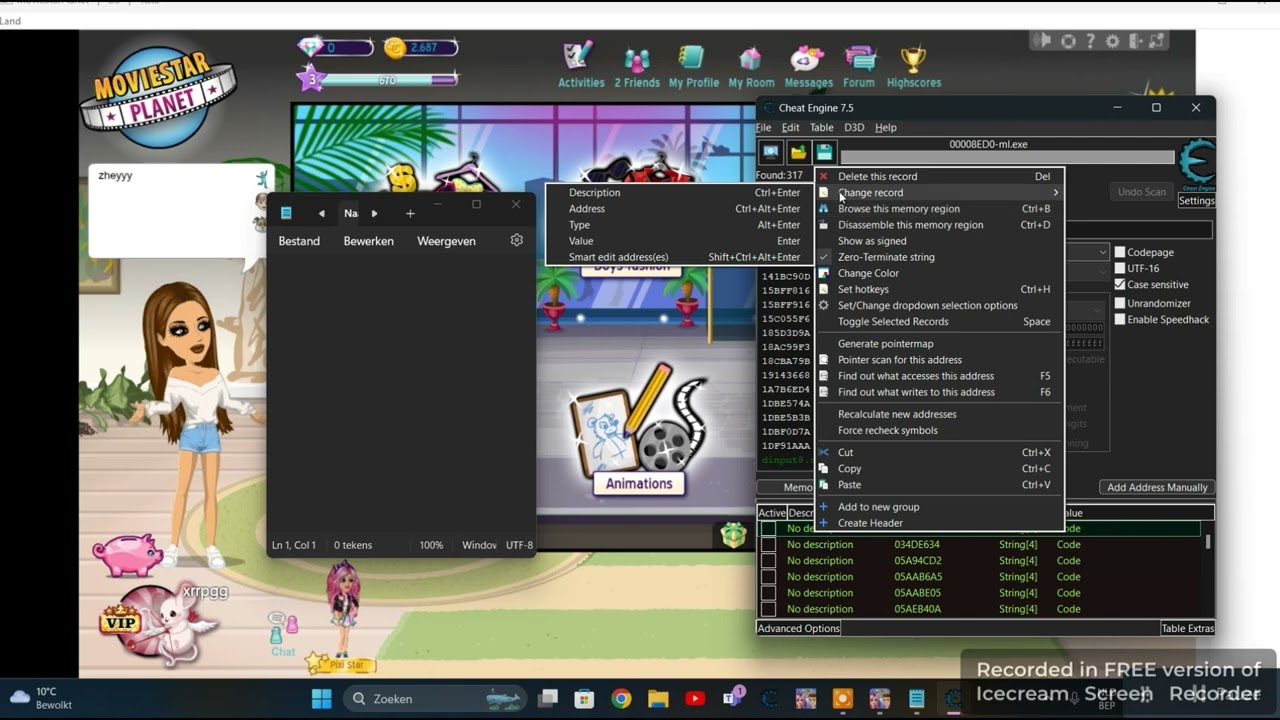1280x720 pixels.
Task: Select Browse this memory region
Action: [x=939, y=209]
